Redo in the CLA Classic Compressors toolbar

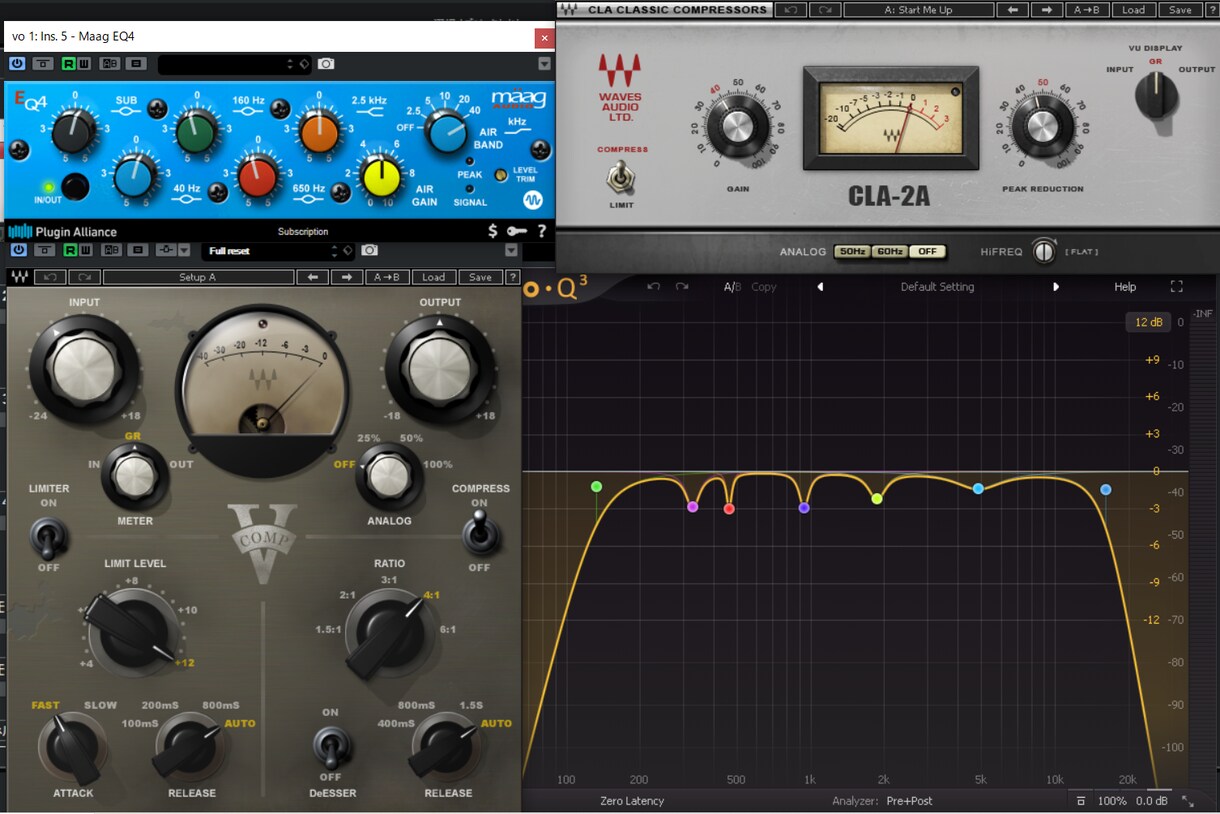pos(824,10)
